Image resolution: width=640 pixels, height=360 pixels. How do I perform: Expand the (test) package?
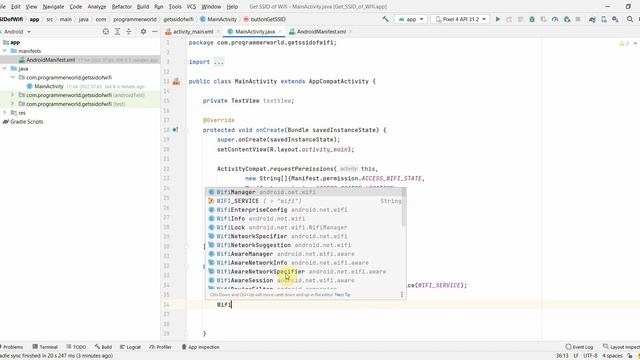click(13, 104)
